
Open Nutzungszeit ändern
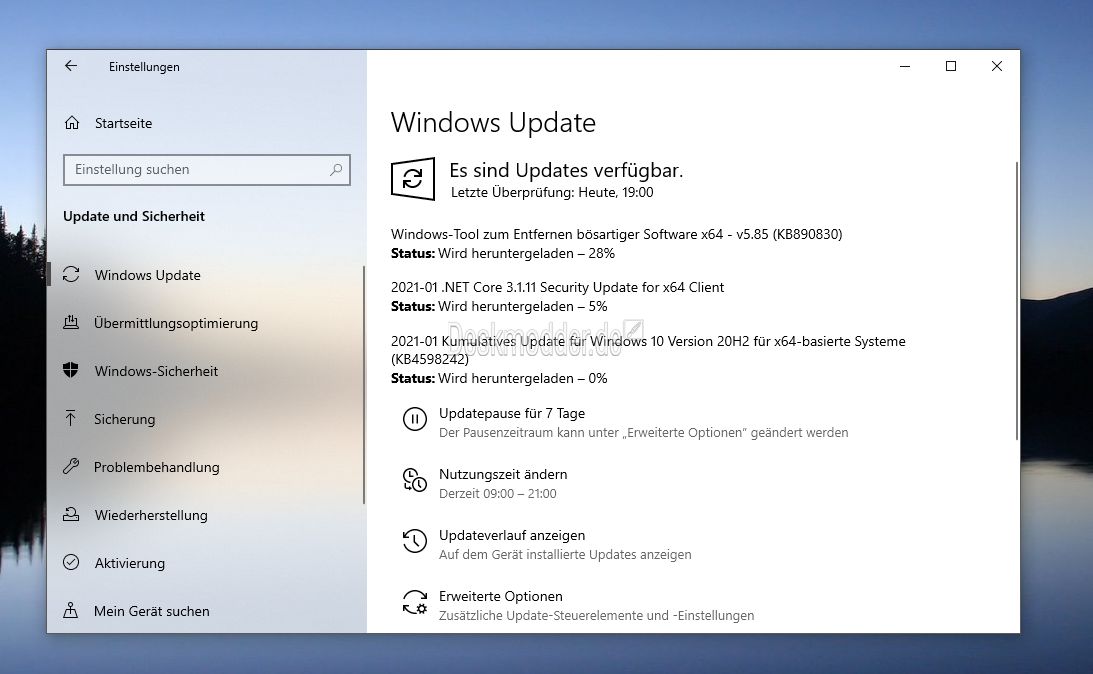tap(503, 474)
